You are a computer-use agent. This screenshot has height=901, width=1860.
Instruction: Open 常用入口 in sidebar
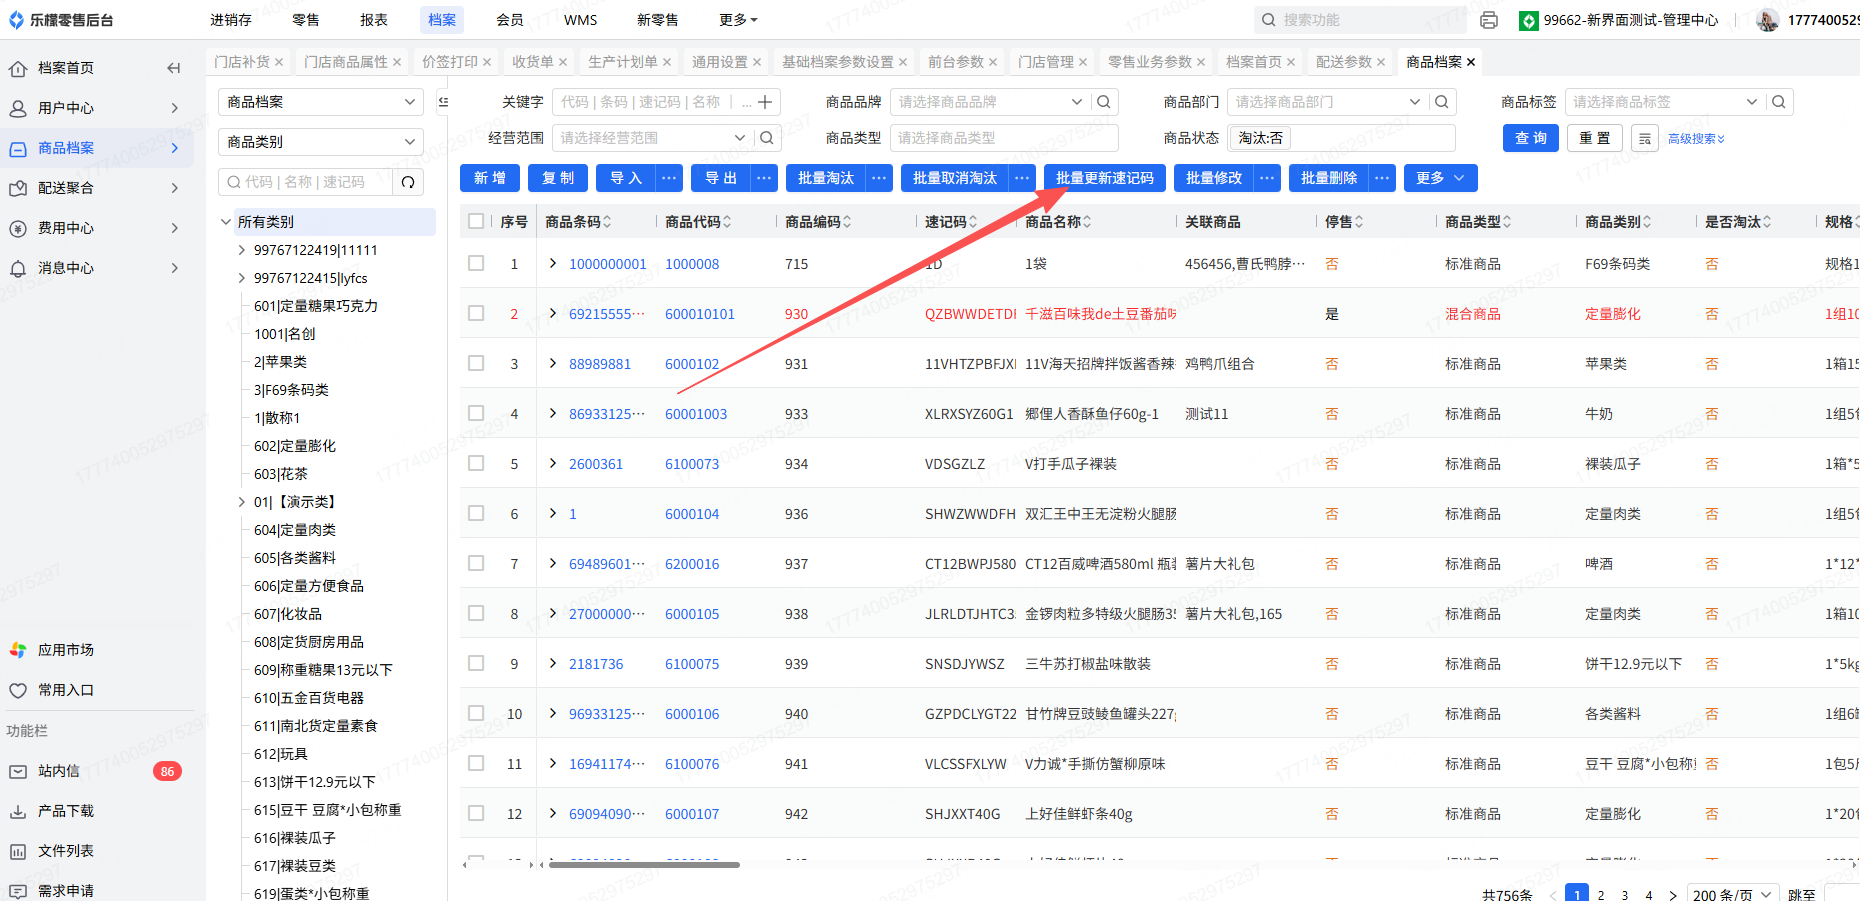pyautogui.click(x=66, y=690)
